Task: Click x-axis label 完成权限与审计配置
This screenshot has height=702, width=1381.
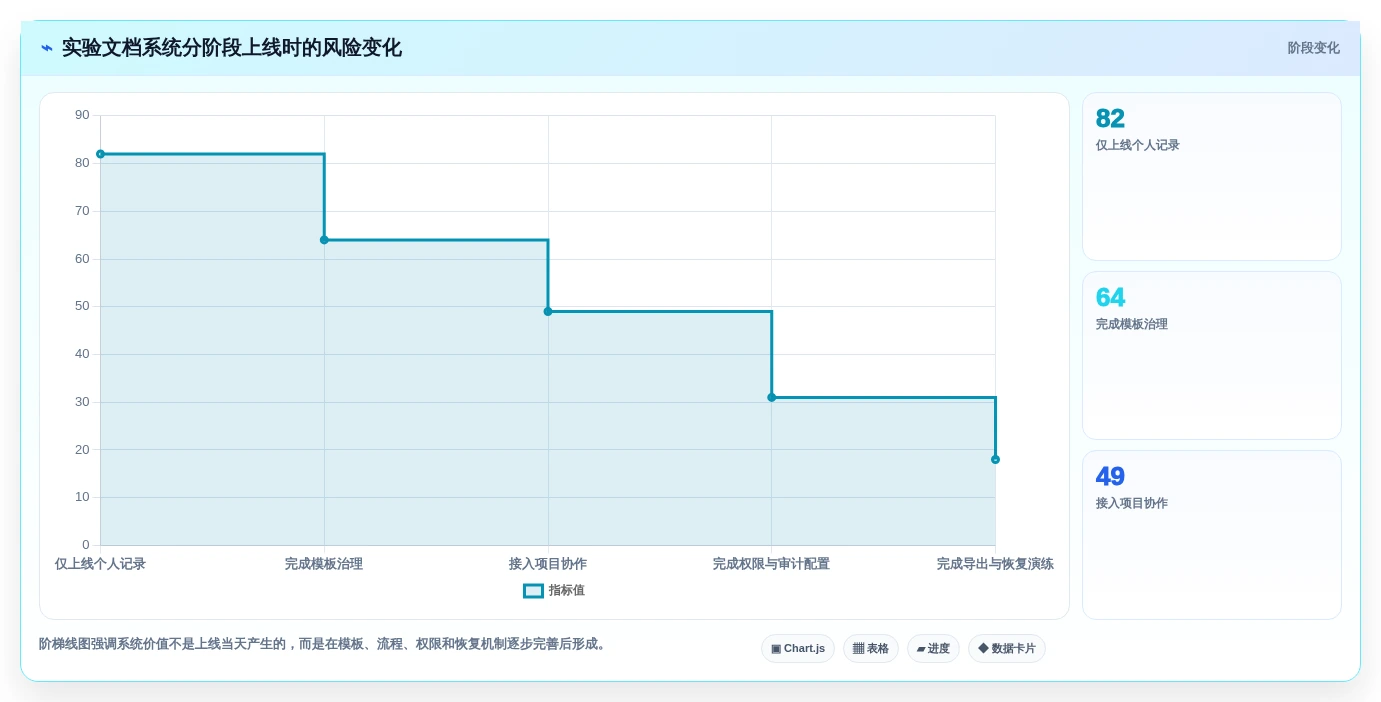Action: pyautogui.click(x=771, y=564)
